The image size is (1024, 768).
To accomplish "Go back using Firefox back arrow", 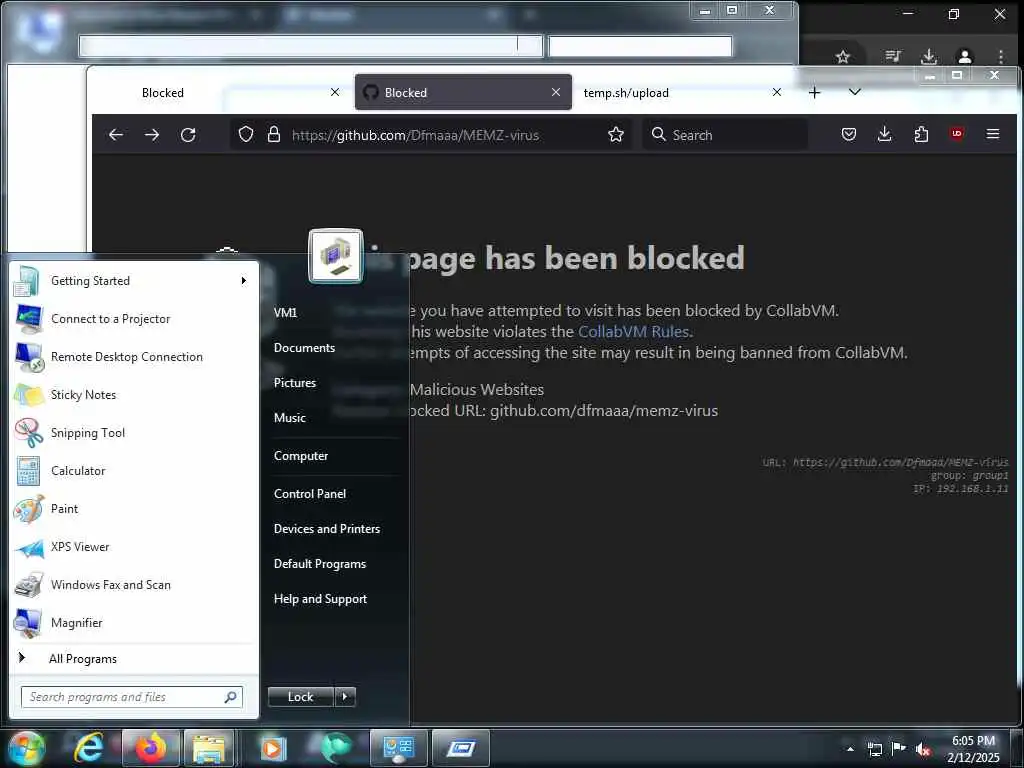I will tap(116, 135).
